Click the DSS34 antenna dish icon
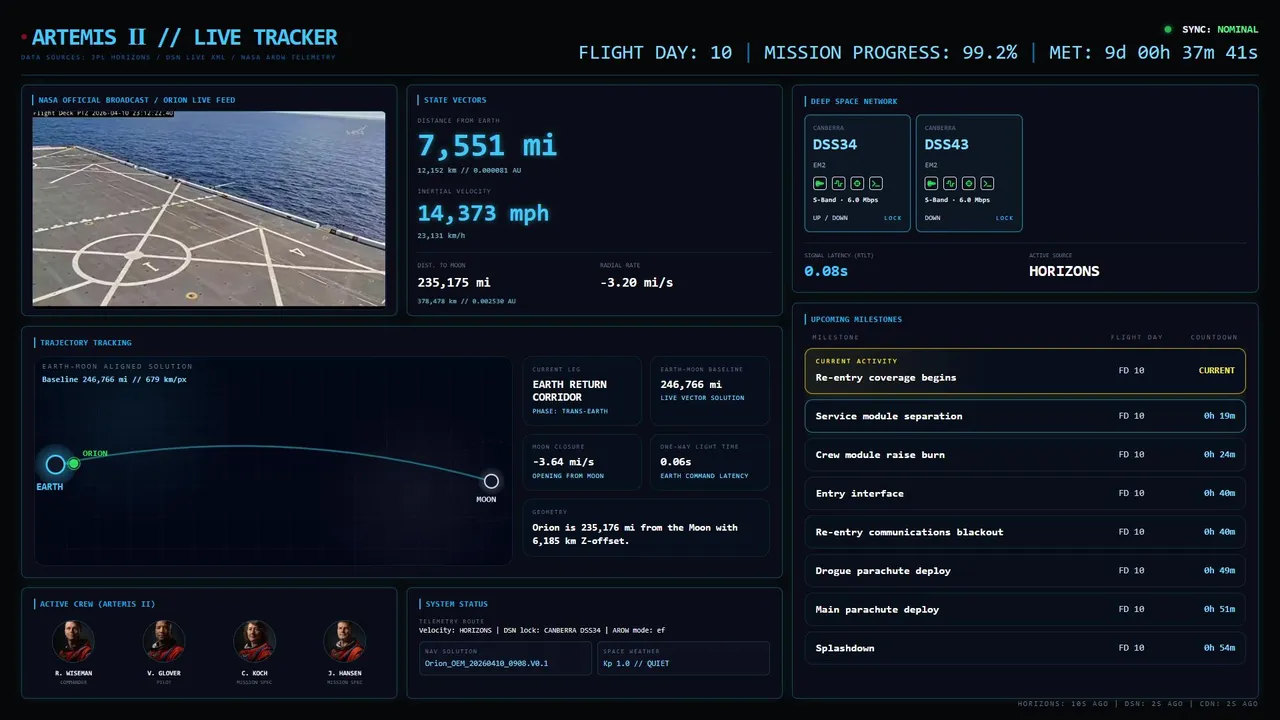The width and height of the screenshot is (1280, 720). pyautogui.click(x=819, y=184)
